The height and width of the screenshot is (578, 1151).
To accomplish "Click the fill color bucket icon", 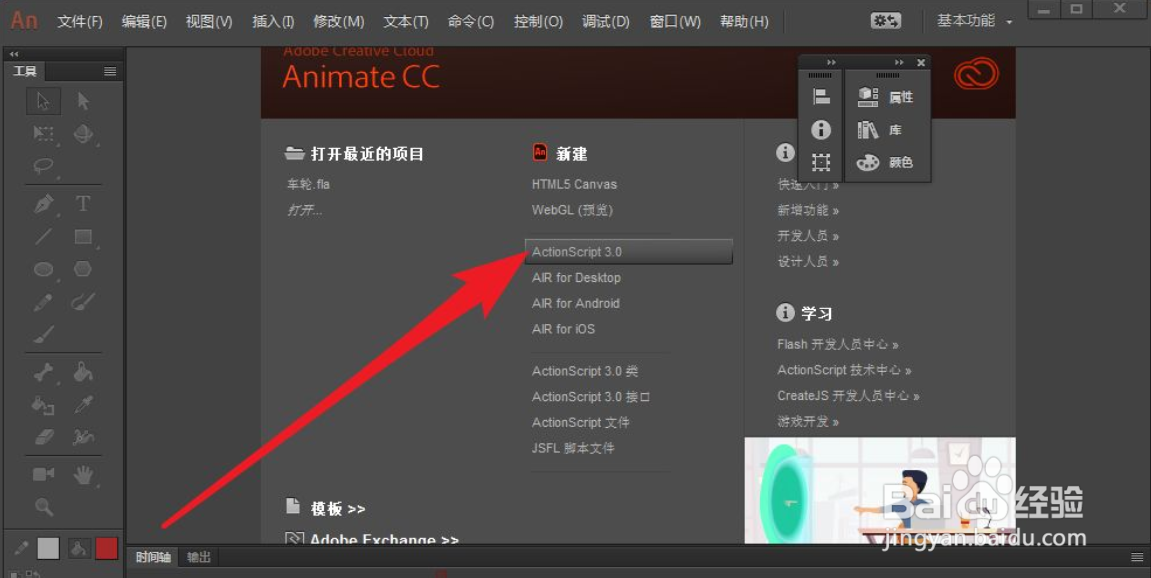I will 79,548.
